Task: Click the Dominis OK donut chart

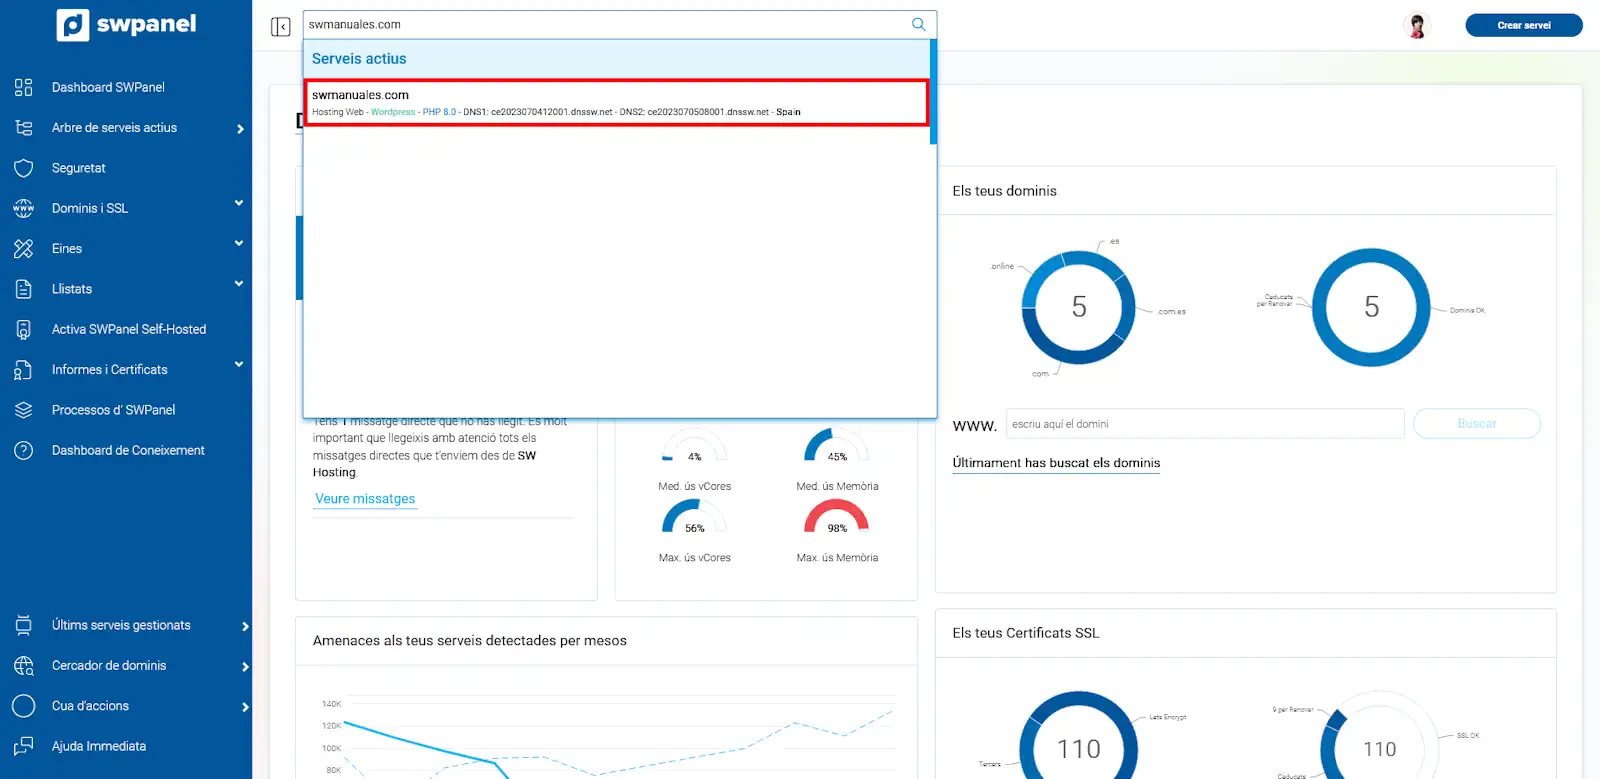Action: click(1371, 307)
